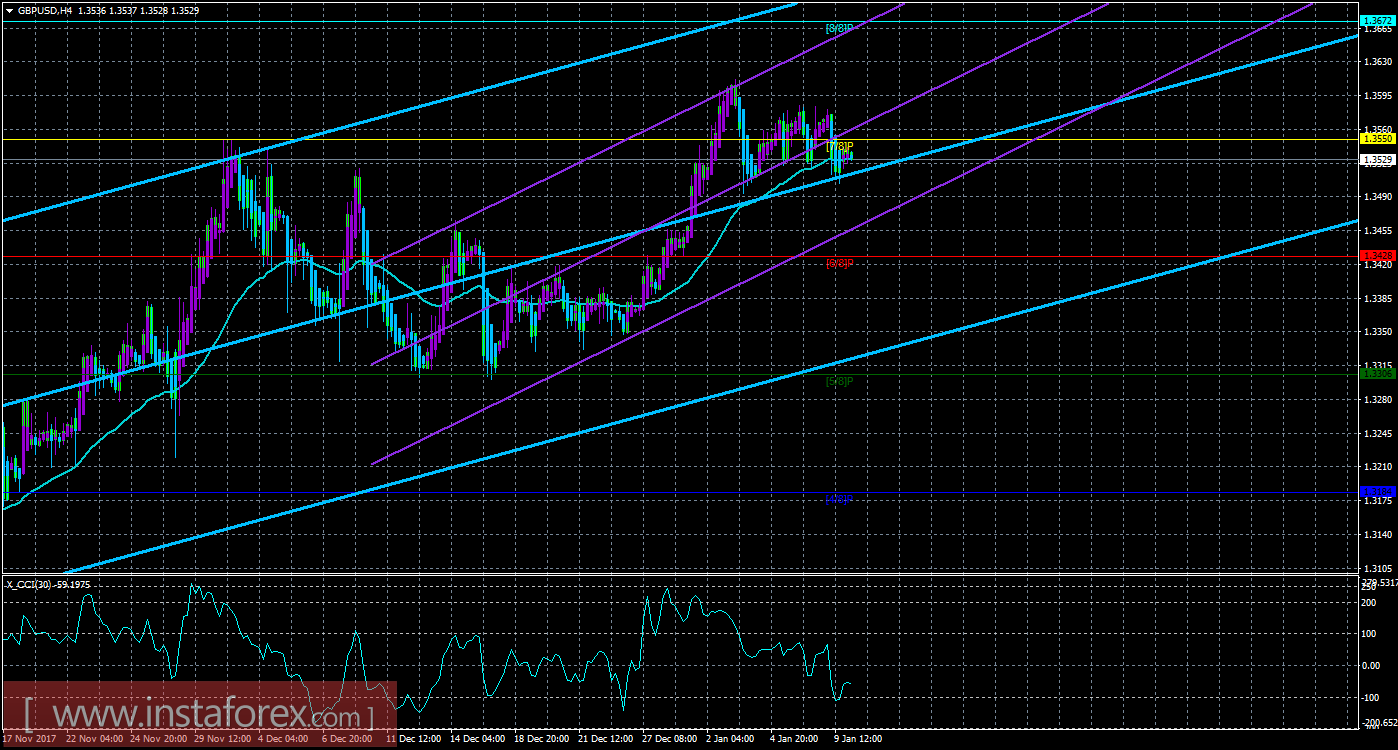Click the 29 Nov 12:00 time label
The image size is (1398, 750).
pyautogui.click(x=224, y=739)
